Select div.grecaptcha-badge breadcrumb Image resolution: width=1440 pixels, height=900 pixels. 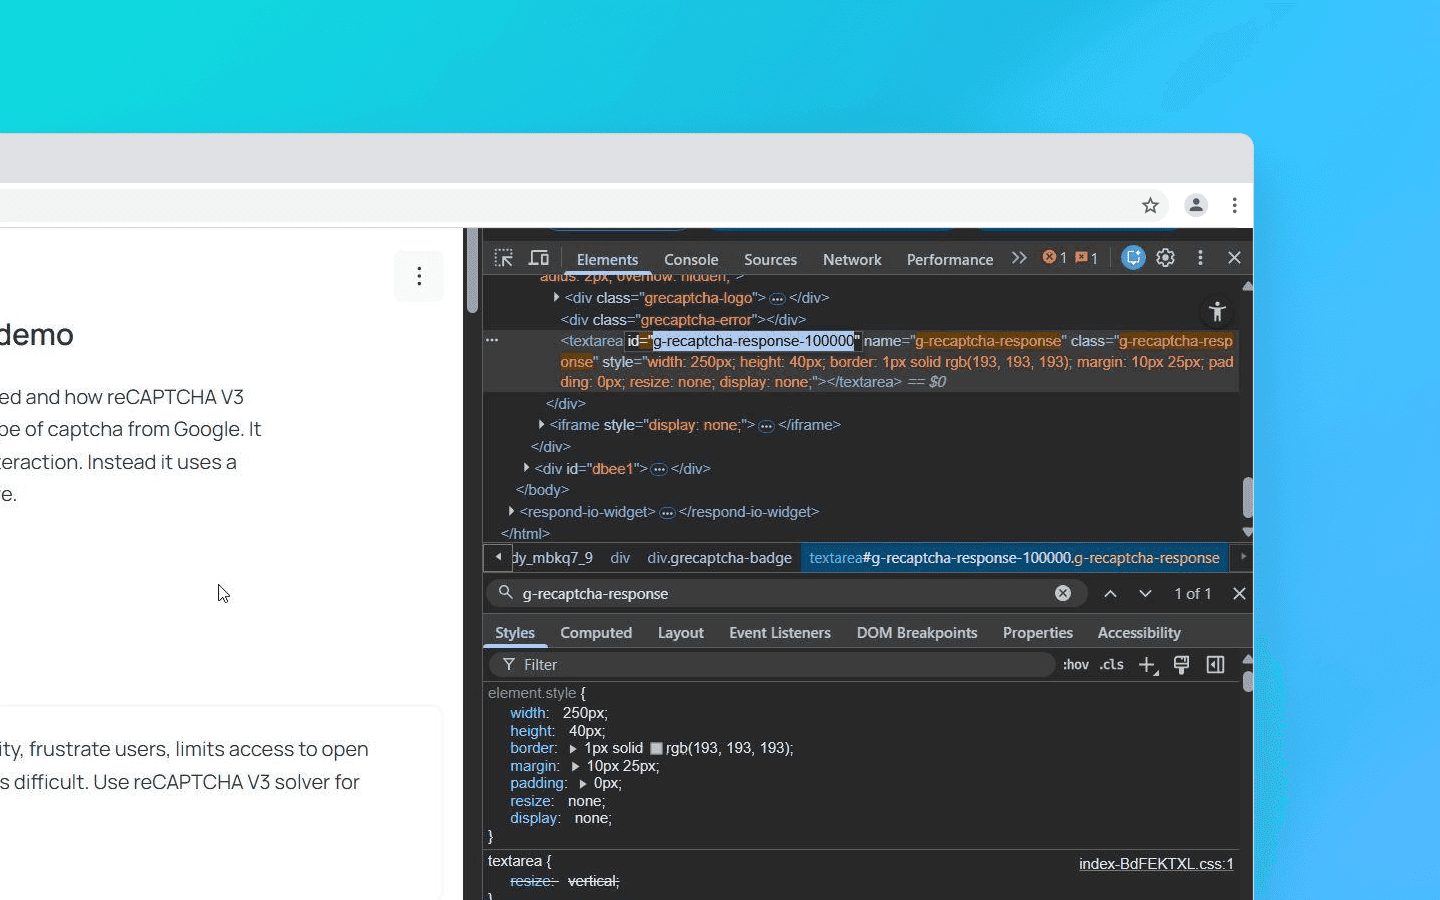[719, 558]
